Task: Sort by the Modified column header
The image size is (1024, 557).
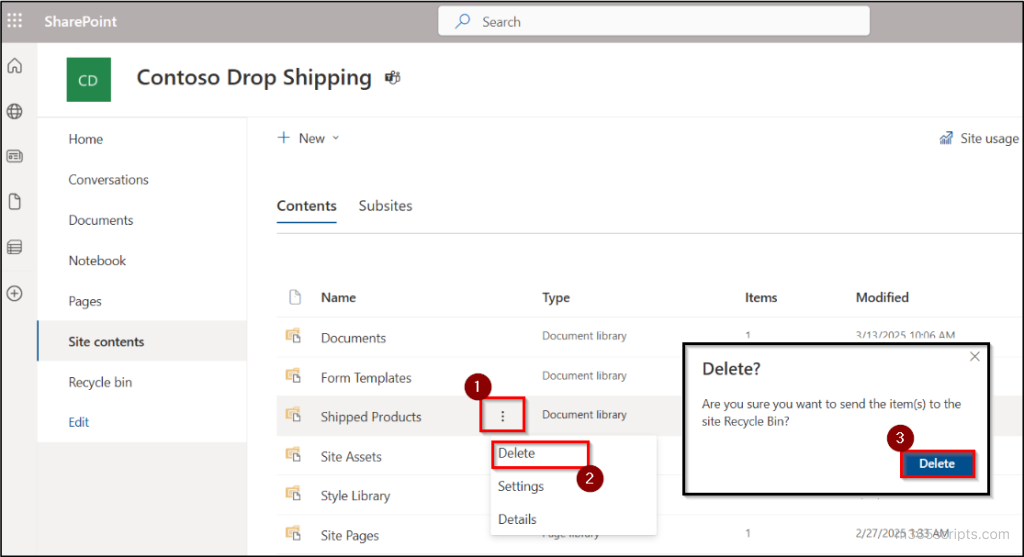Action: tap(882, 297)
